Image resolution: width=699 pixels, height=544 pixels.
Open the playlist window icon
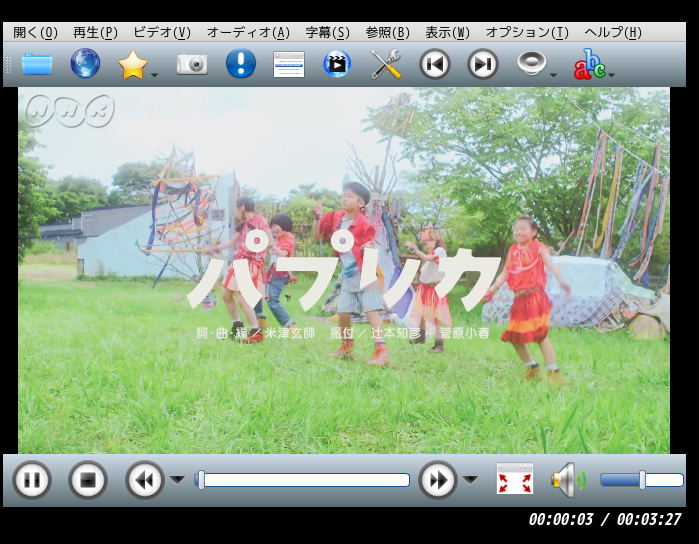coord(289,65)
